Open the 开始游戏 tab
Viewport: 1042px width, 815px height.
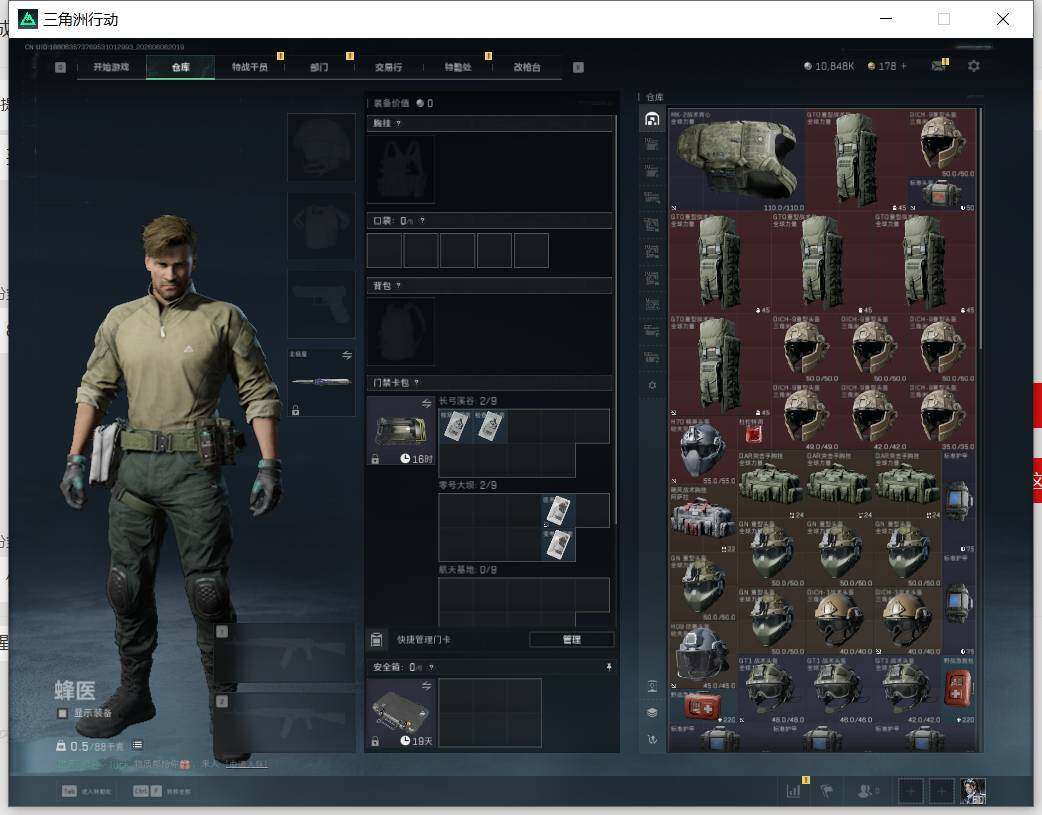tap(111, 67)
